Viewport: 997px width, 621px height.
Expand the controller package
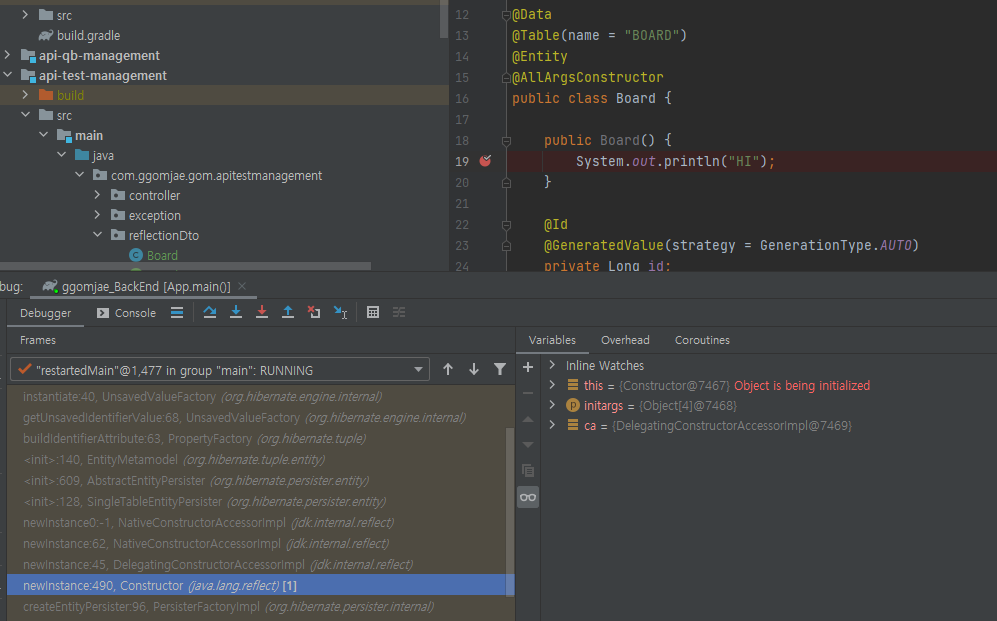tap(97, 195)
